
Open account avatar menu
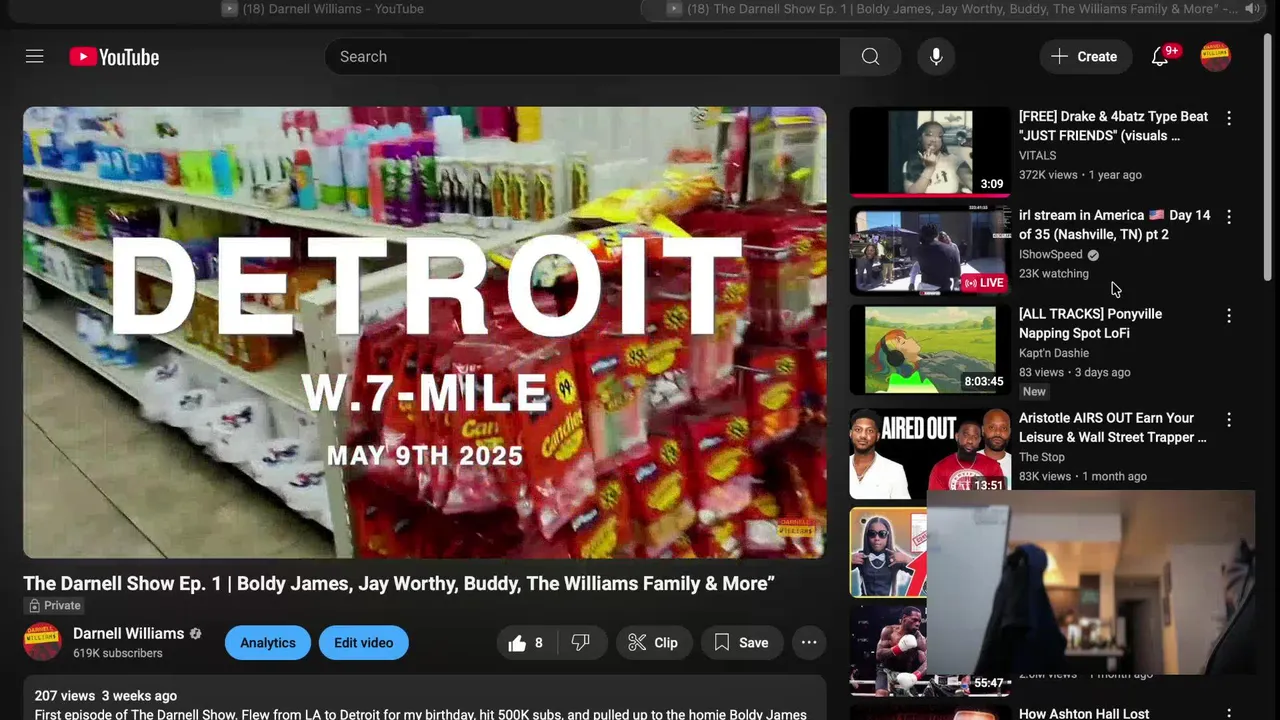click(1215, 57)
